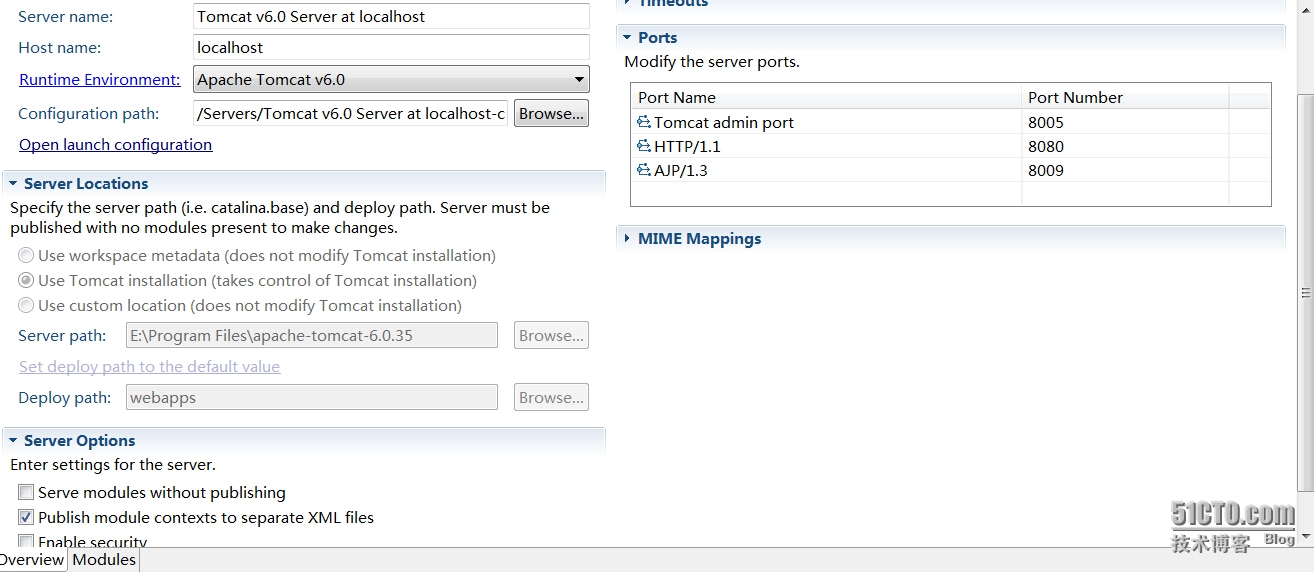This screenshot has width=1314, height=572.
Task: Collapse the Ports section
Action: (626, 38)
